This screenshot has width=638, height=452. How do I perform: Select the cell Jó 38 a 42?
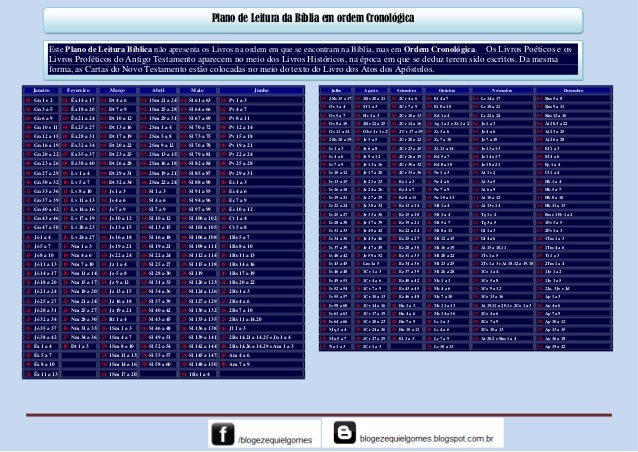[42, 337]
